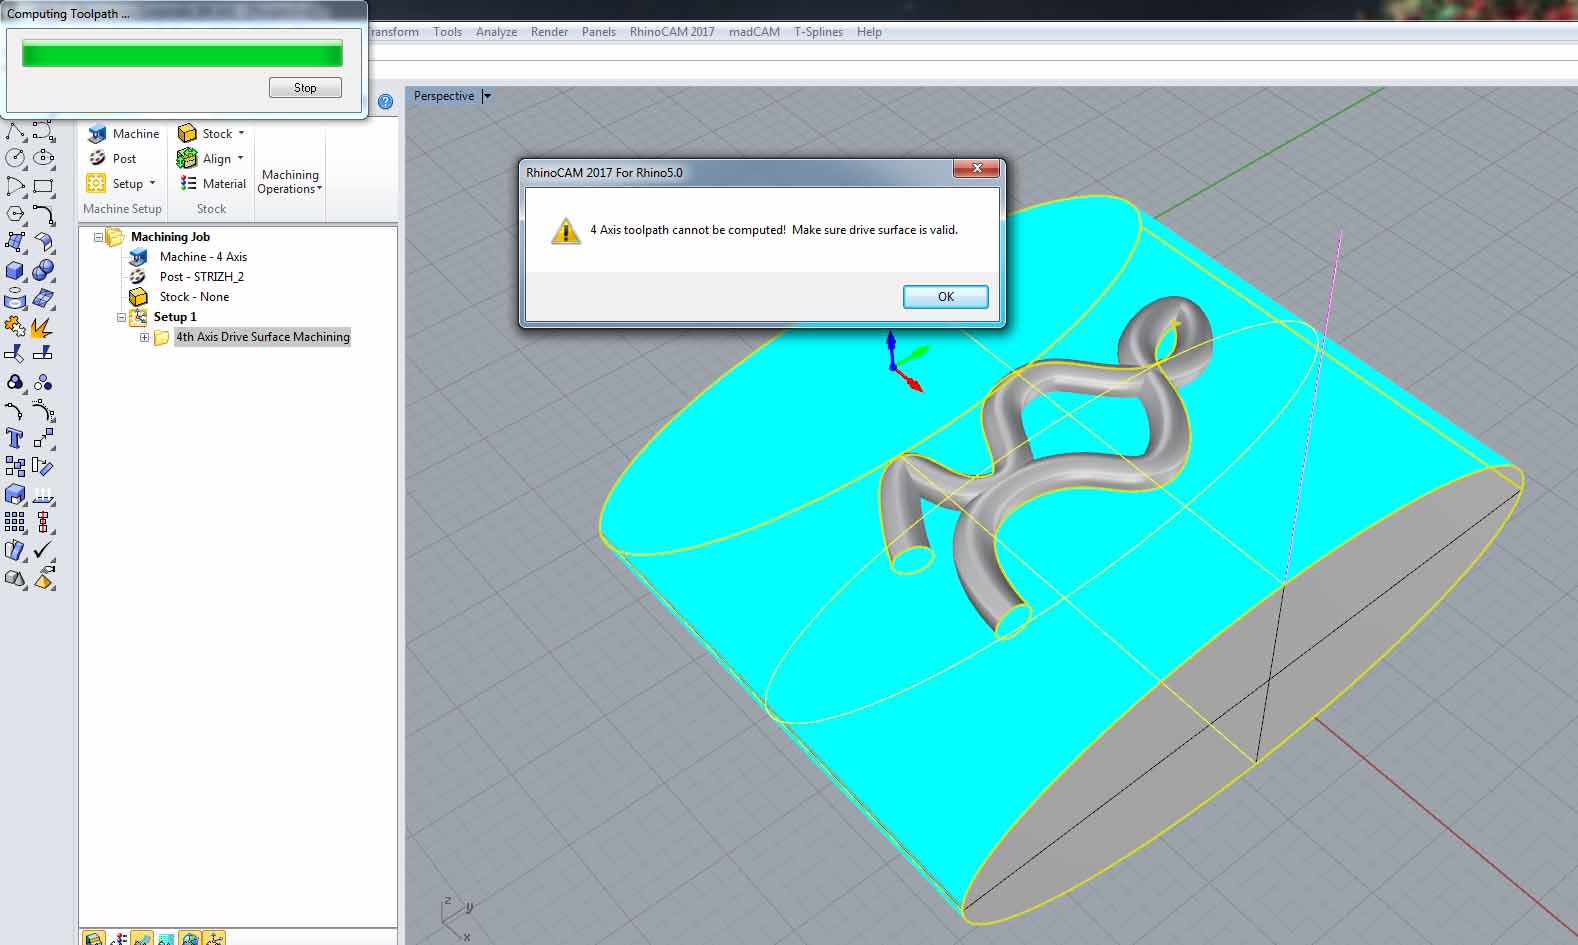Stop the toolpath computation
This screenshot has height=945, width=1578.
pyautogui.click(x=305, y=88)
